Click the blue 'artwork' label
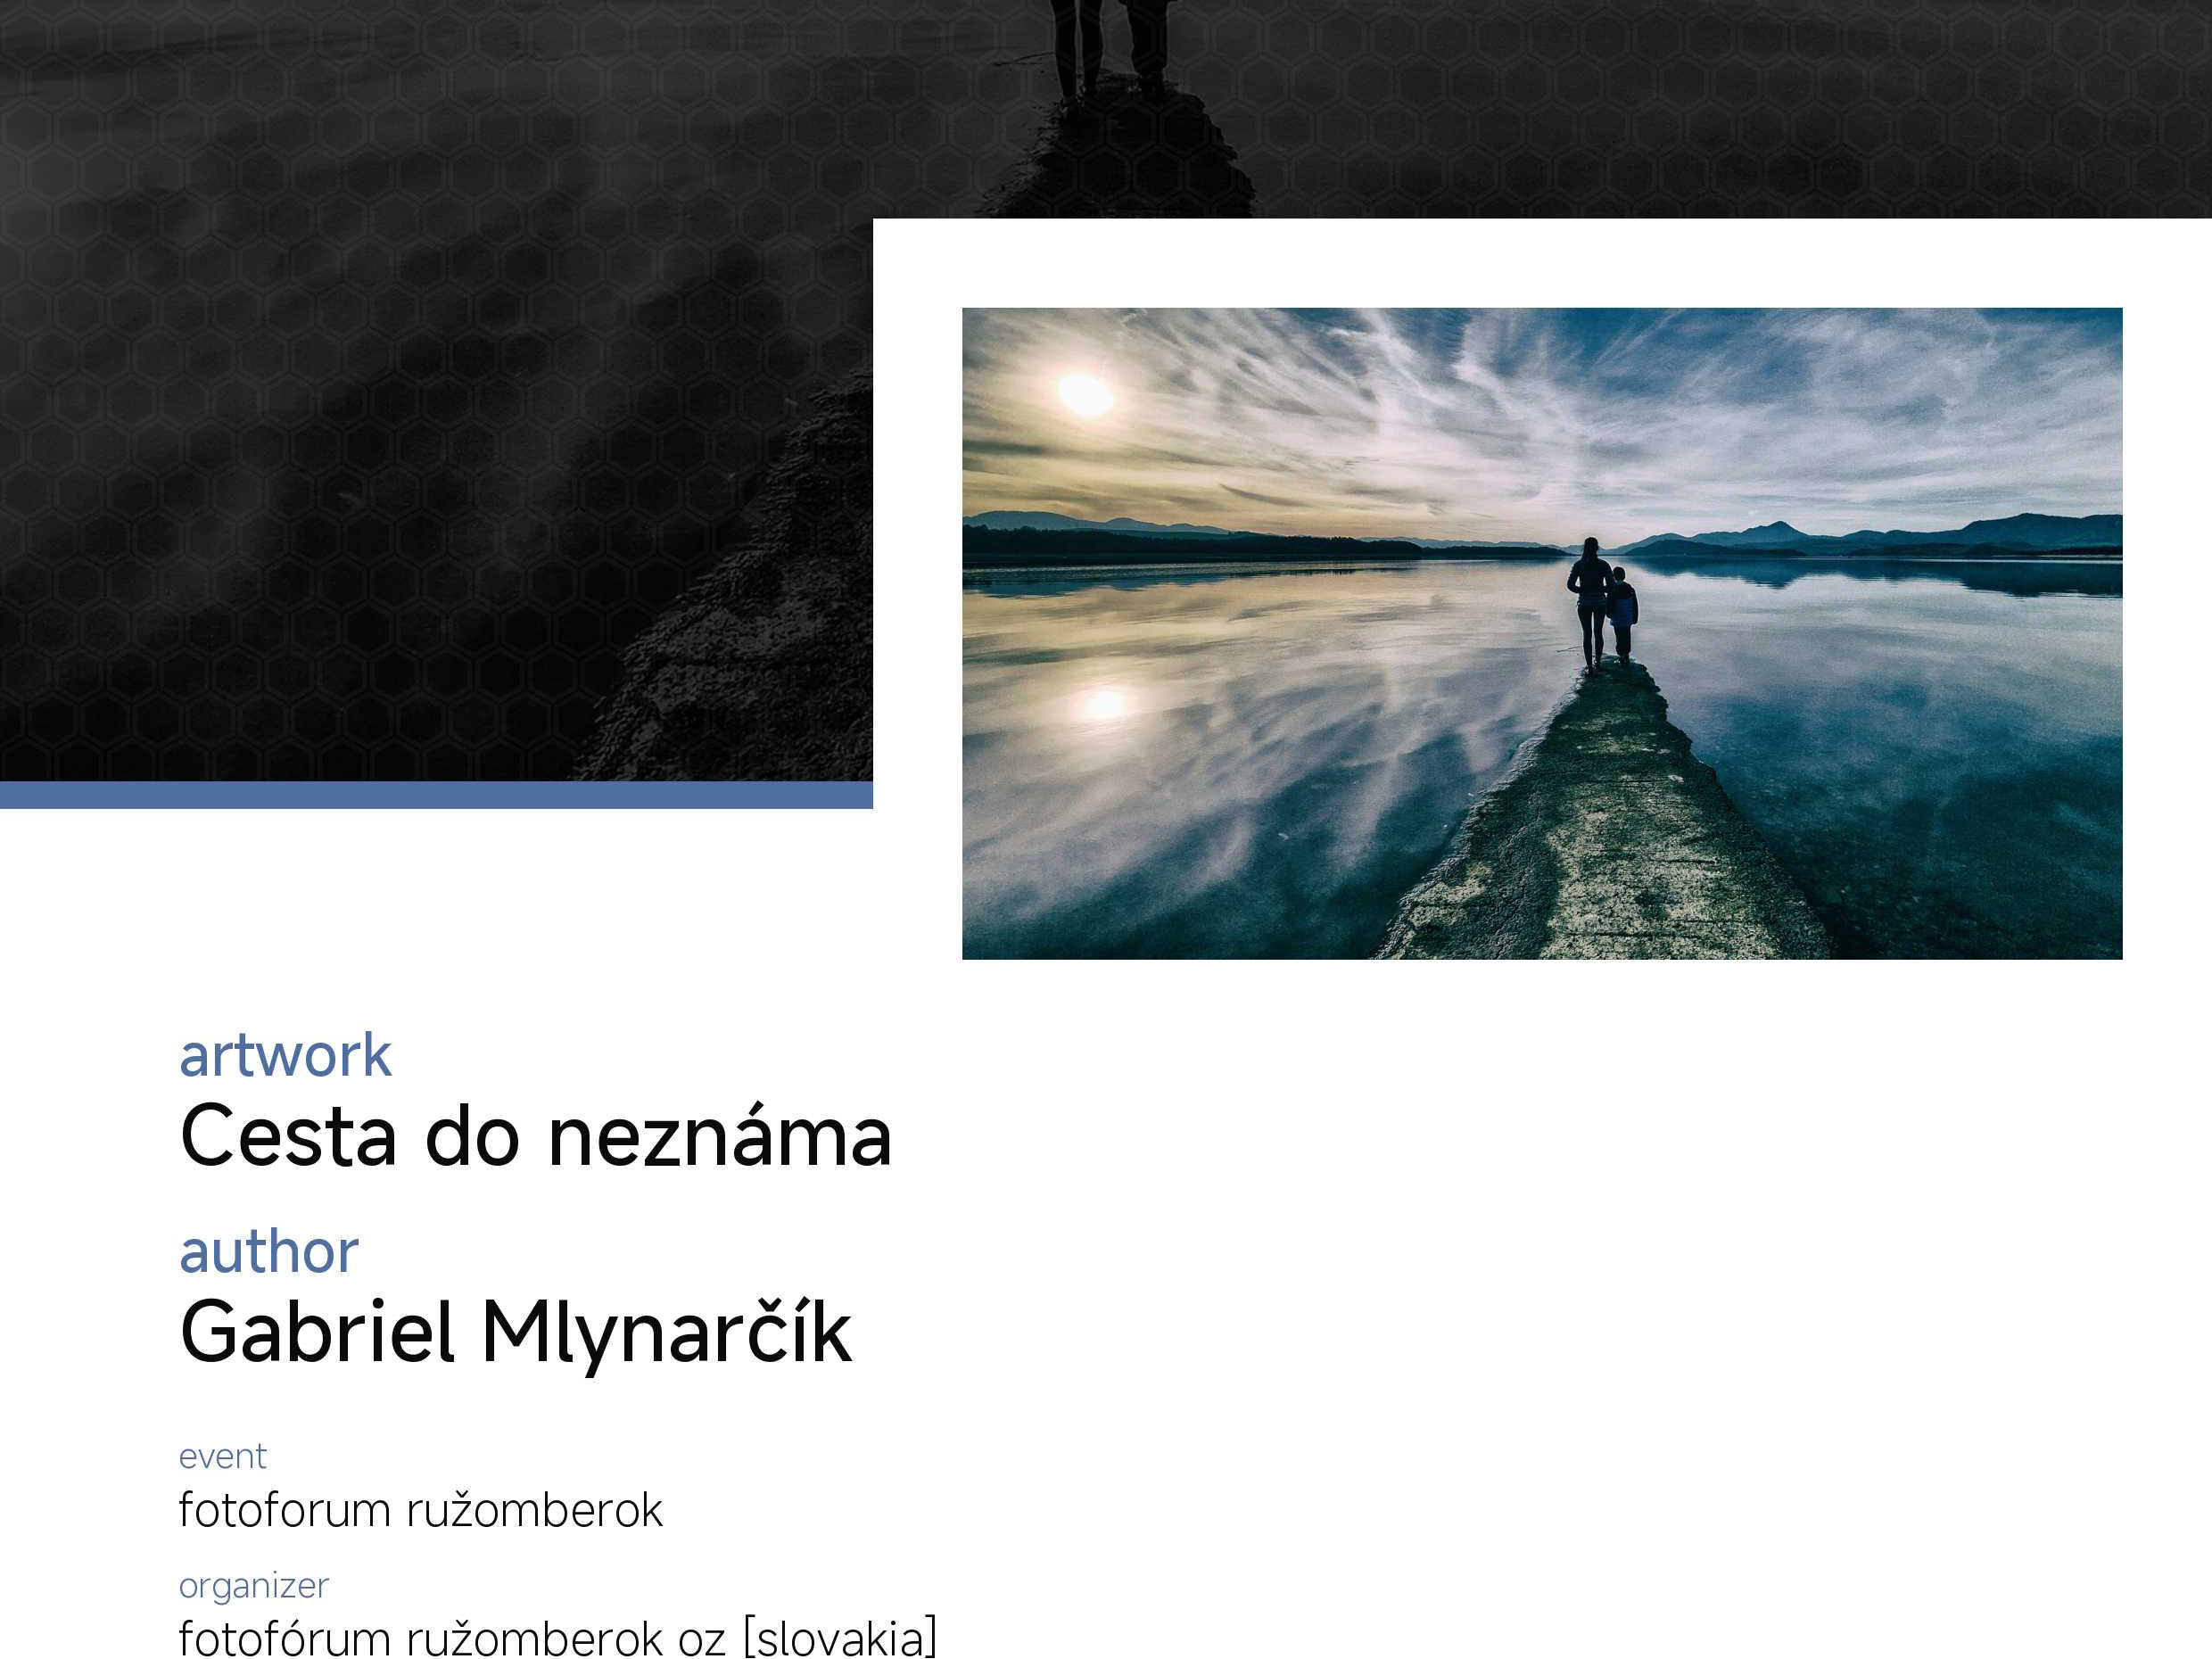Viewport: 2212px width, 1659px height. (285, 1055)
